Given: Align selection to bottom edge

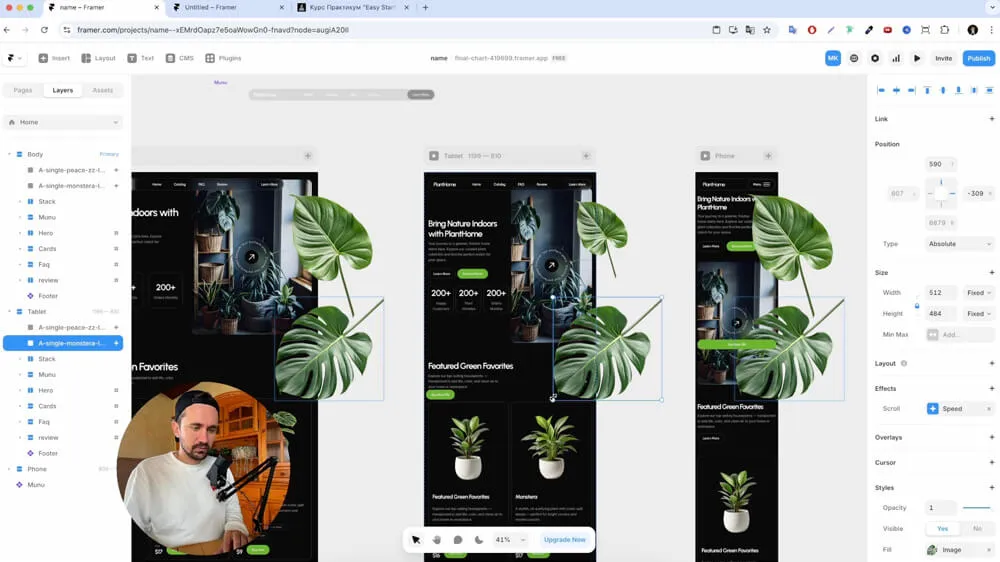Looking at the screenshot, I should pyautogui.click(x=958, y=91).
